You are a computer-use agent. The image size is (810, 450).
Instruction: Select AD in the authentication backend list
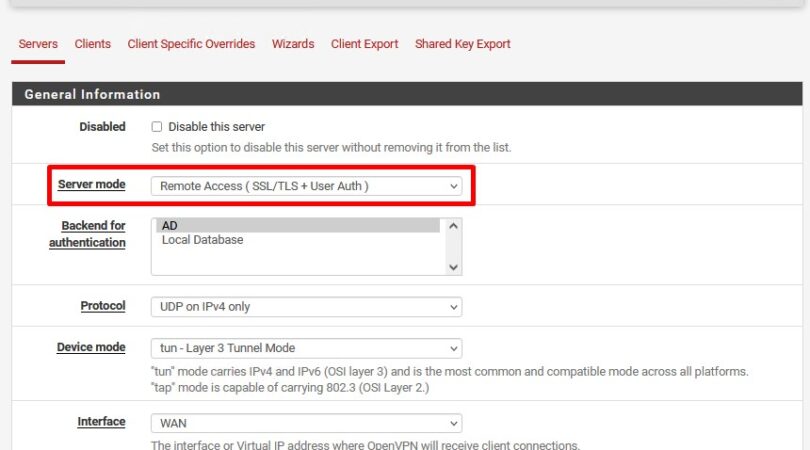(x=295, y=226)
